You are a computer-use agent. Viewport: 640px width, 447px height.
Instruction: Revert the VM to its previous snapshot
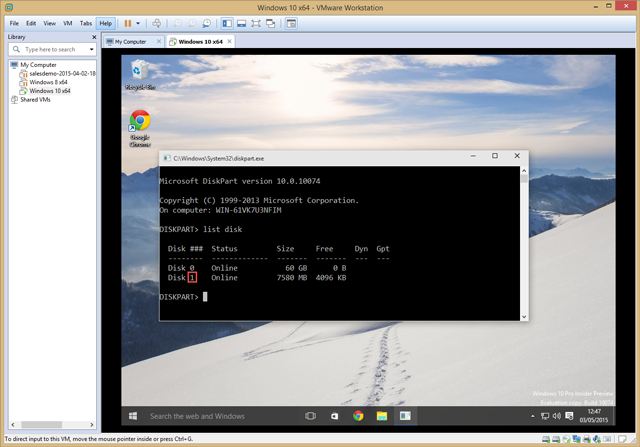[191, 23]
